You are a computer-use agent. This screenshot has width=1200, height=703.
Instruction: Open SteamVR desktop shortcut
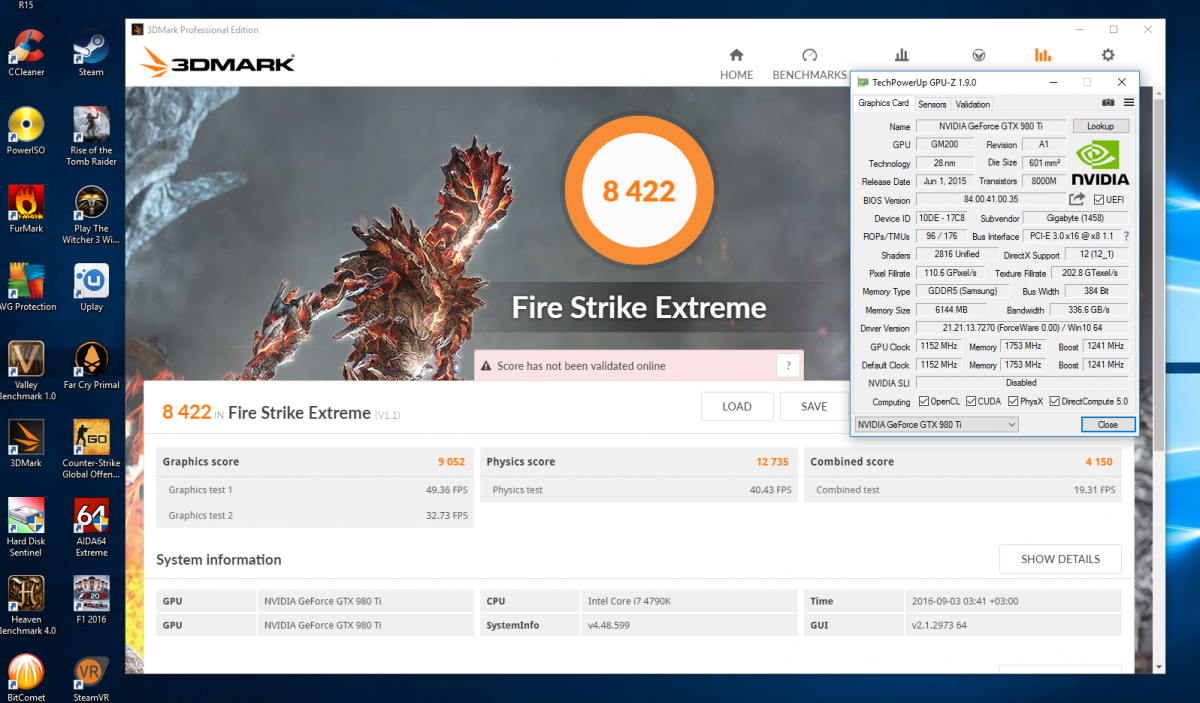point(91,677)
